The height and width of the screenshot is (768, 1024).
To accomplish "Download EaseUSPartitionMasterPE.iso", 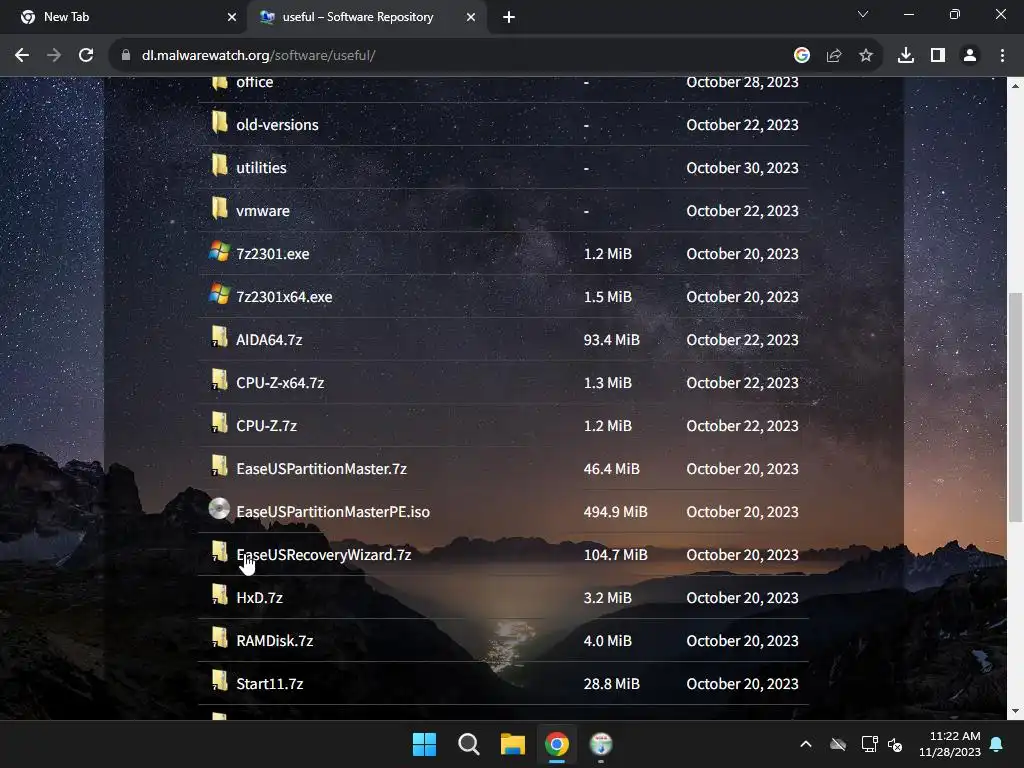I will pos(333,513).
